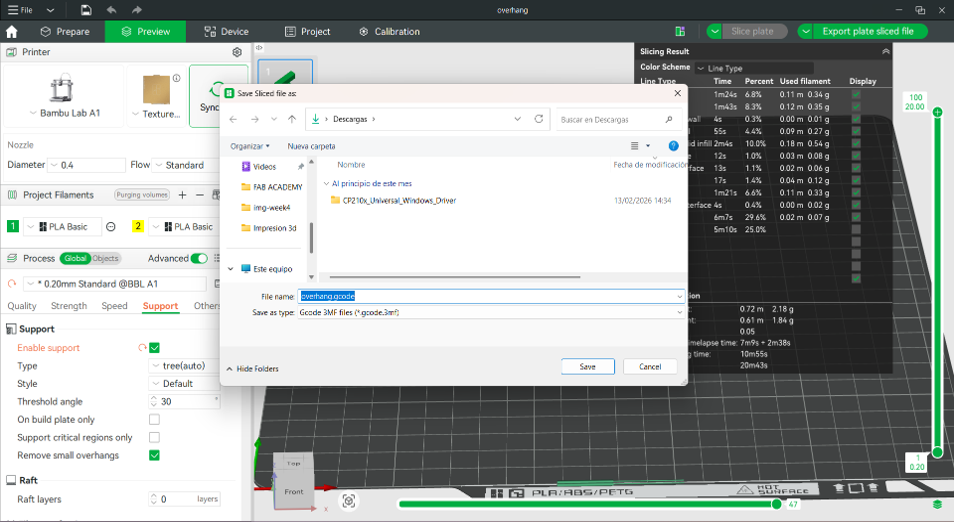954x522 pixels.
Task: Click Nueva carpeta button
Action: [312, 146]
